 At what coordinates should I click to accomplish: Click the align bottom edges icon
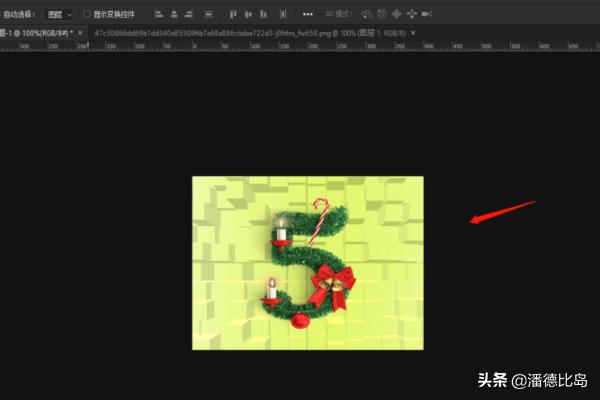(263, 14)
